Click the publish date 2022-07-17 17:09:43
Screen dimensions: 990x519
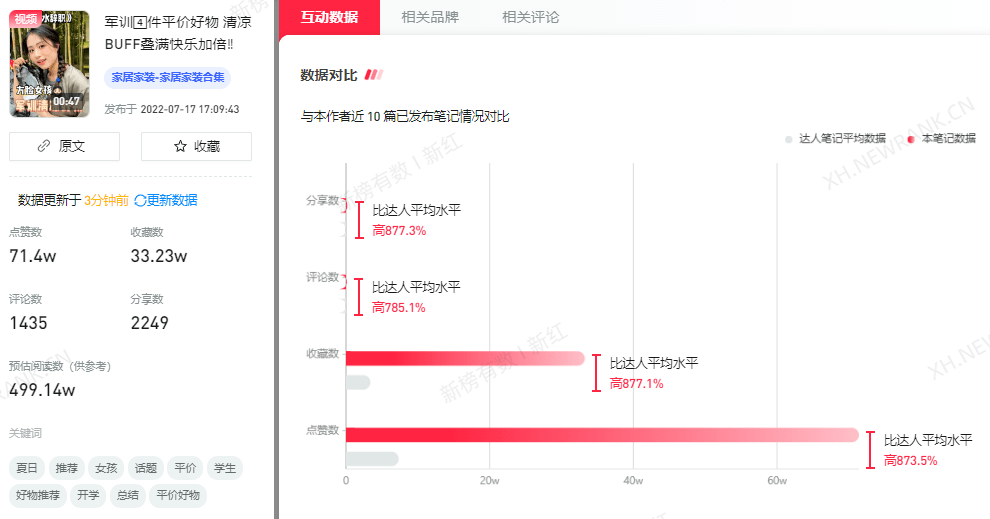coord(190,109)
